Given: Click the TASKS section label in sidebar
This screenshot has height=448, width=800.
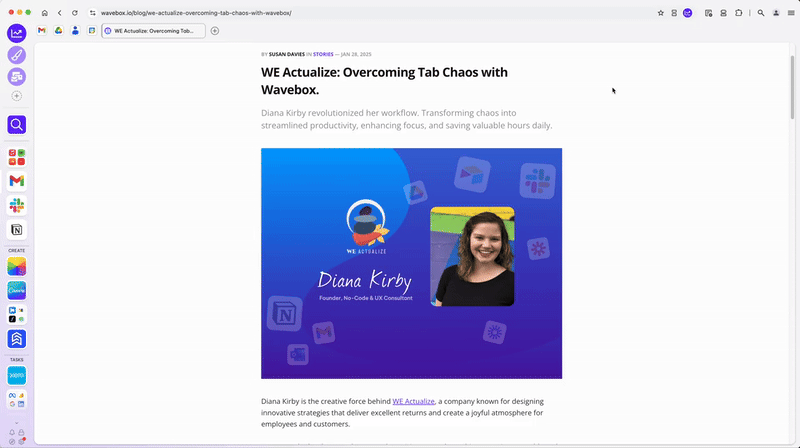Looking at the screenshot, I should pyautogui.click(x=17, y=360).
